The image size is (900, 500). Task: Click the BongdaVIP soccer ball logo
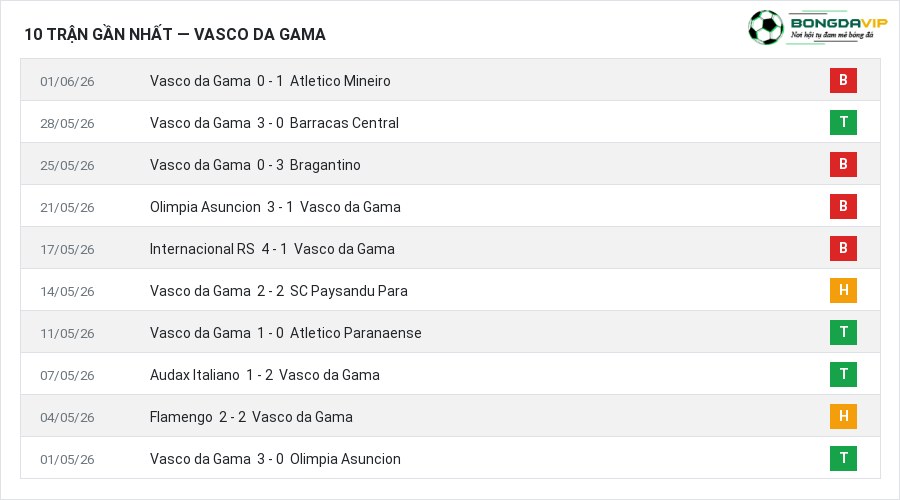point(766,27)
